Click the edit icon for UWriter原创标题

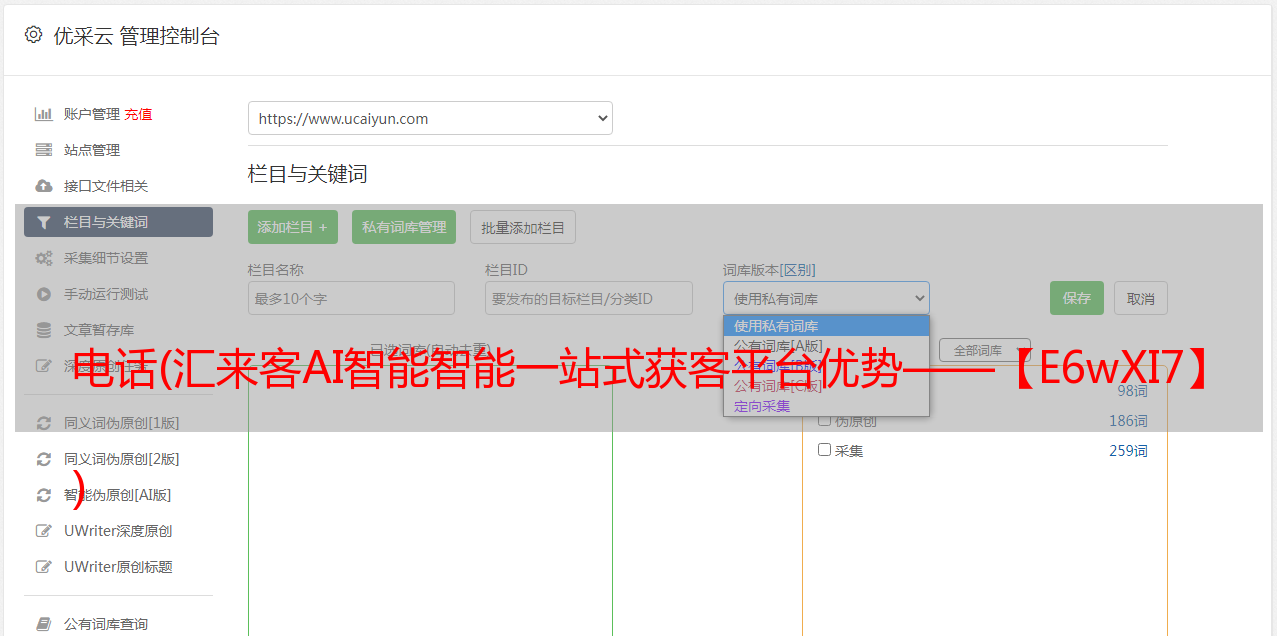click(x=43, y=567)
